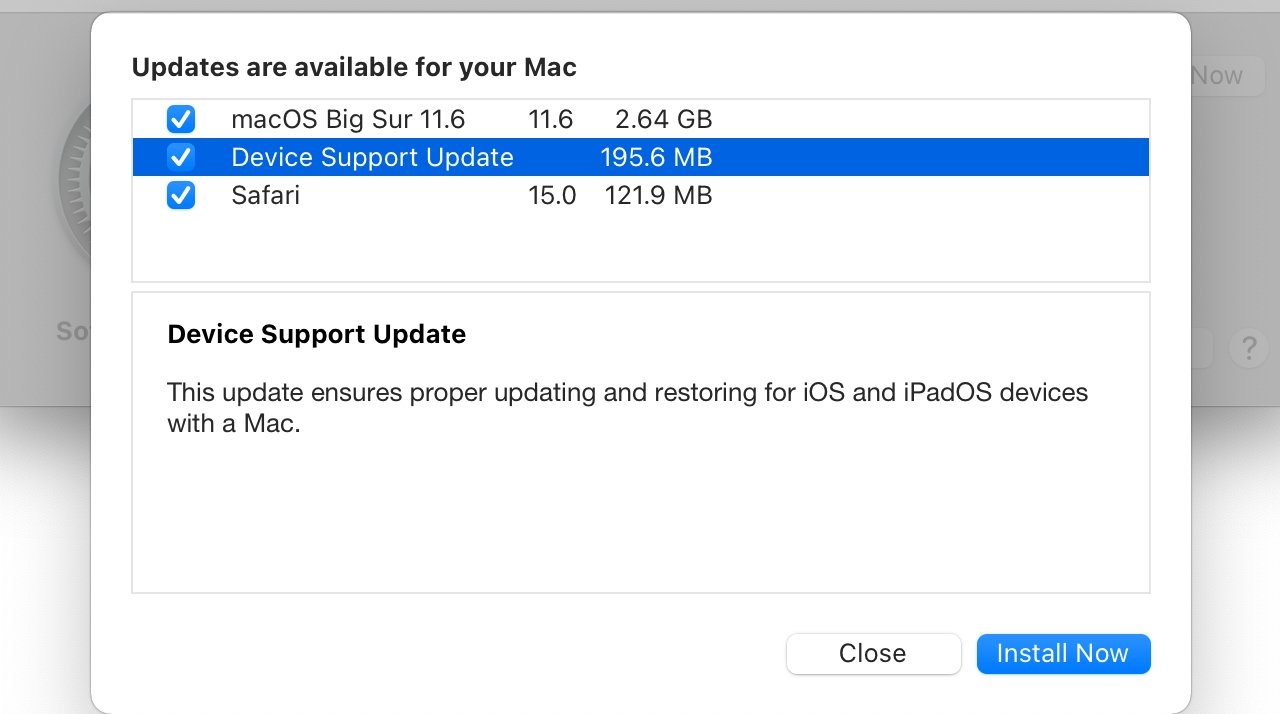Click the 195.6 MB size value
Image resolution: width=1280 pixels, height=714 pixels.
pyautogui.click(x=656, y=157)
